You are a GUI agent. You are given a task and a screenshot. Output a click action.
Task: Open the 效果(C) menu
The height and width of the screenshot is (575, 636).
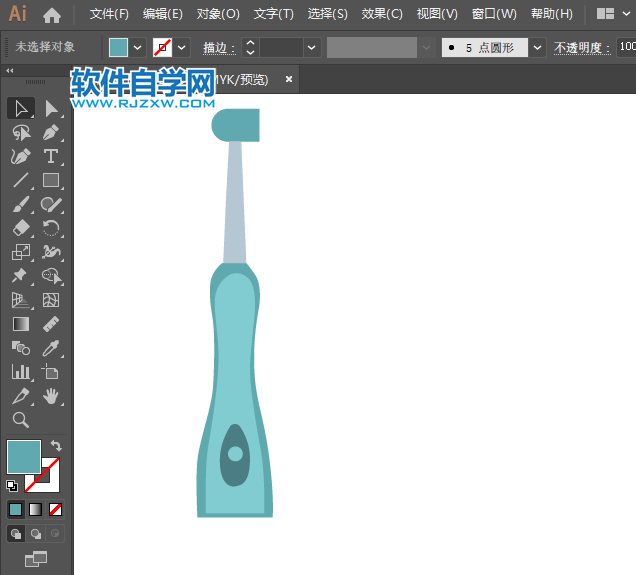382,14
